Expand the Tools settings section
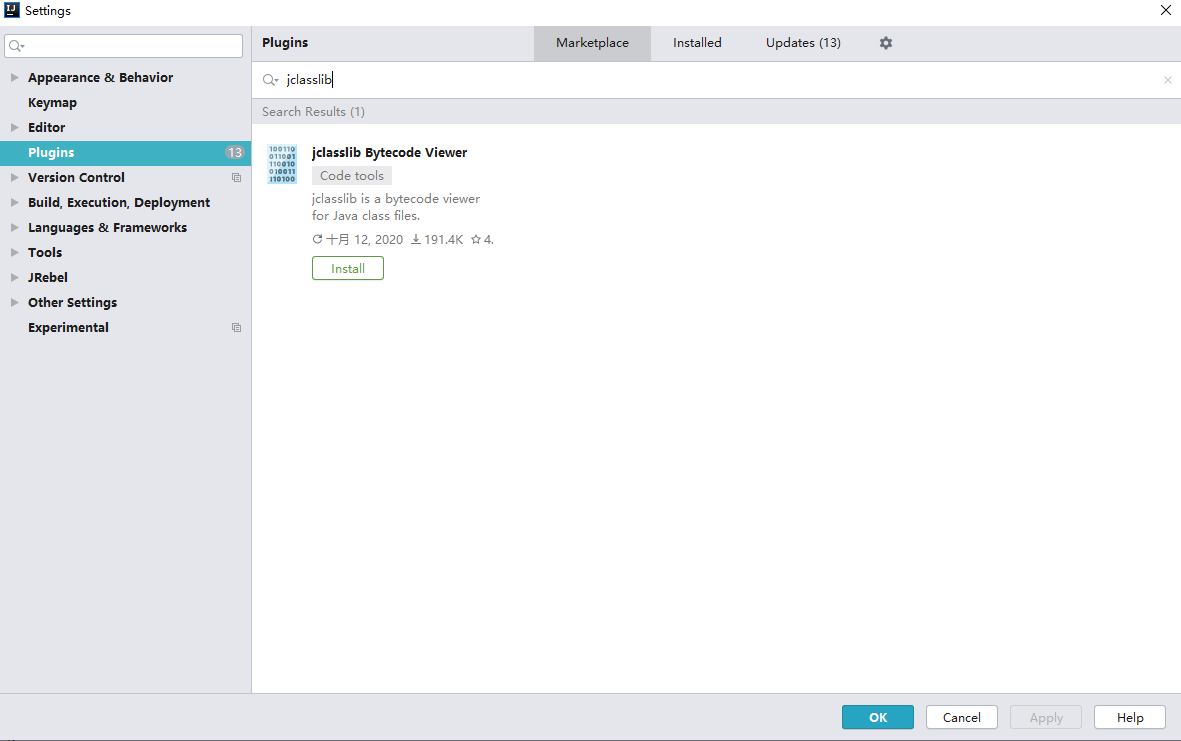Image resolution: width=1181 pixels, height=741 pixels. [14, 252]
